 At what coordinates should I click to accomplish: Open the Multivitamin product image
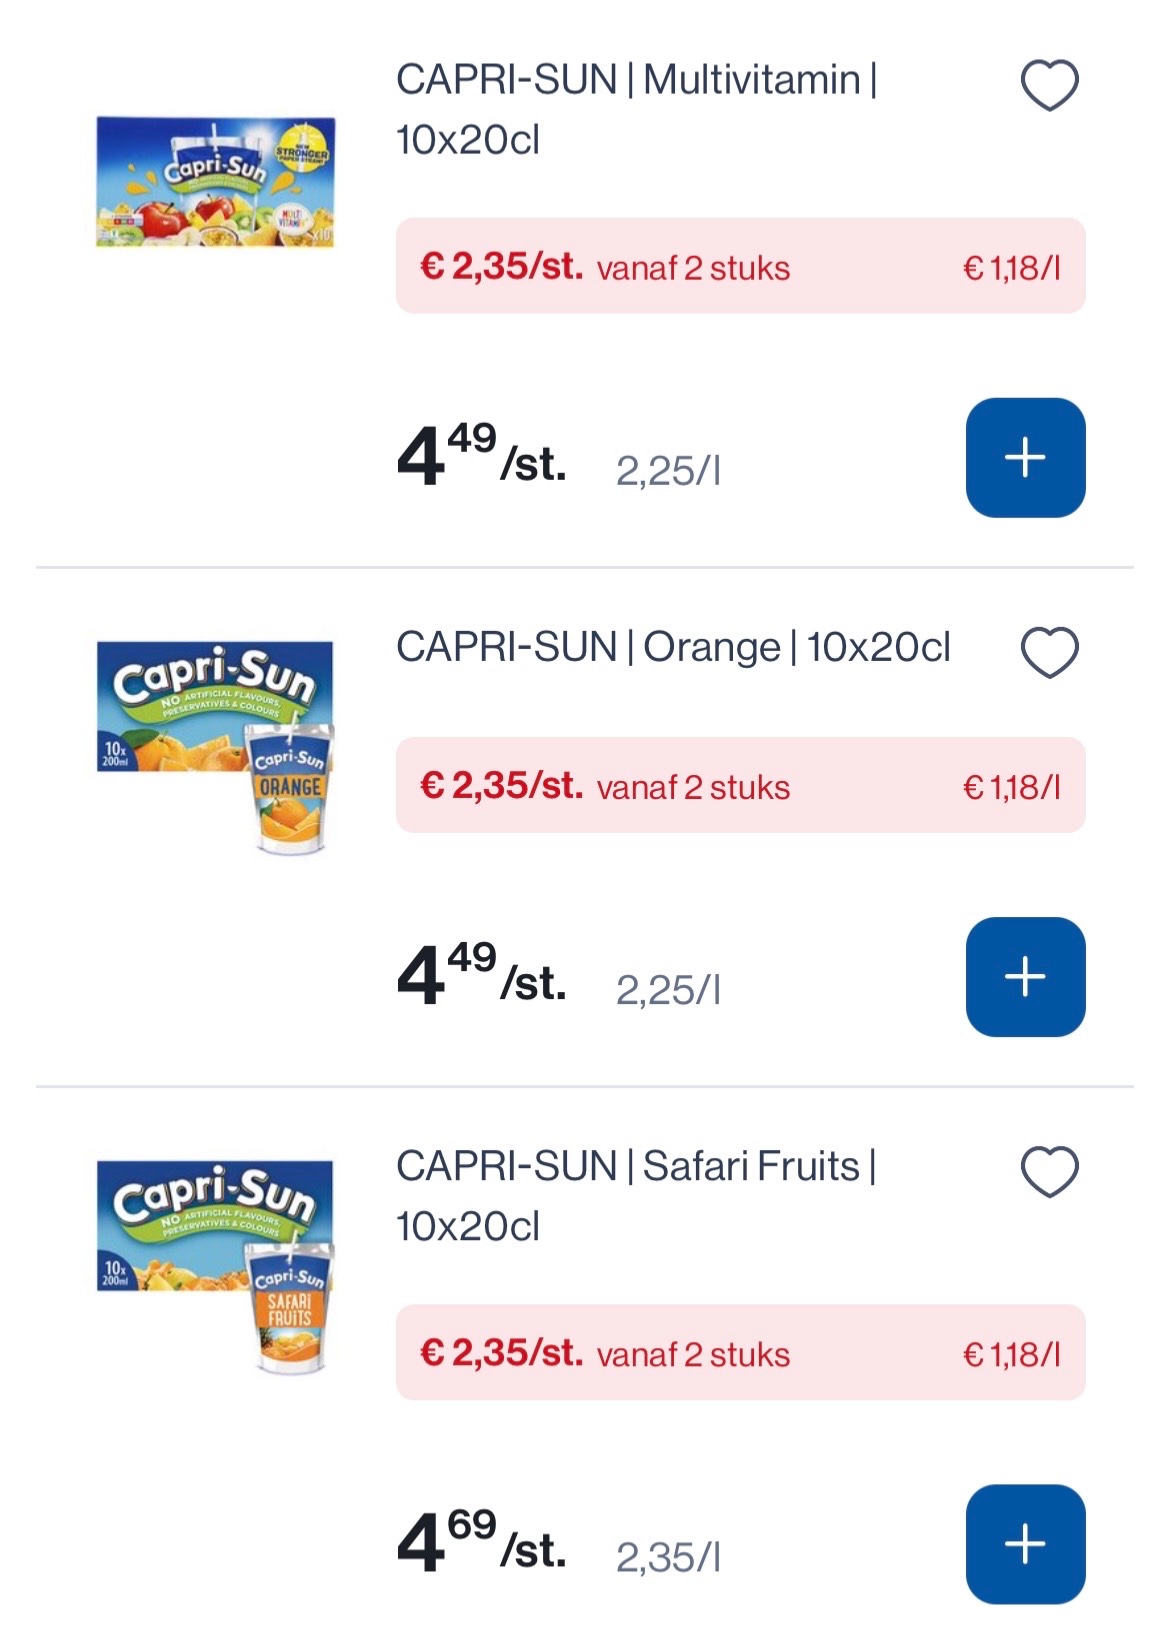[215, 181]
